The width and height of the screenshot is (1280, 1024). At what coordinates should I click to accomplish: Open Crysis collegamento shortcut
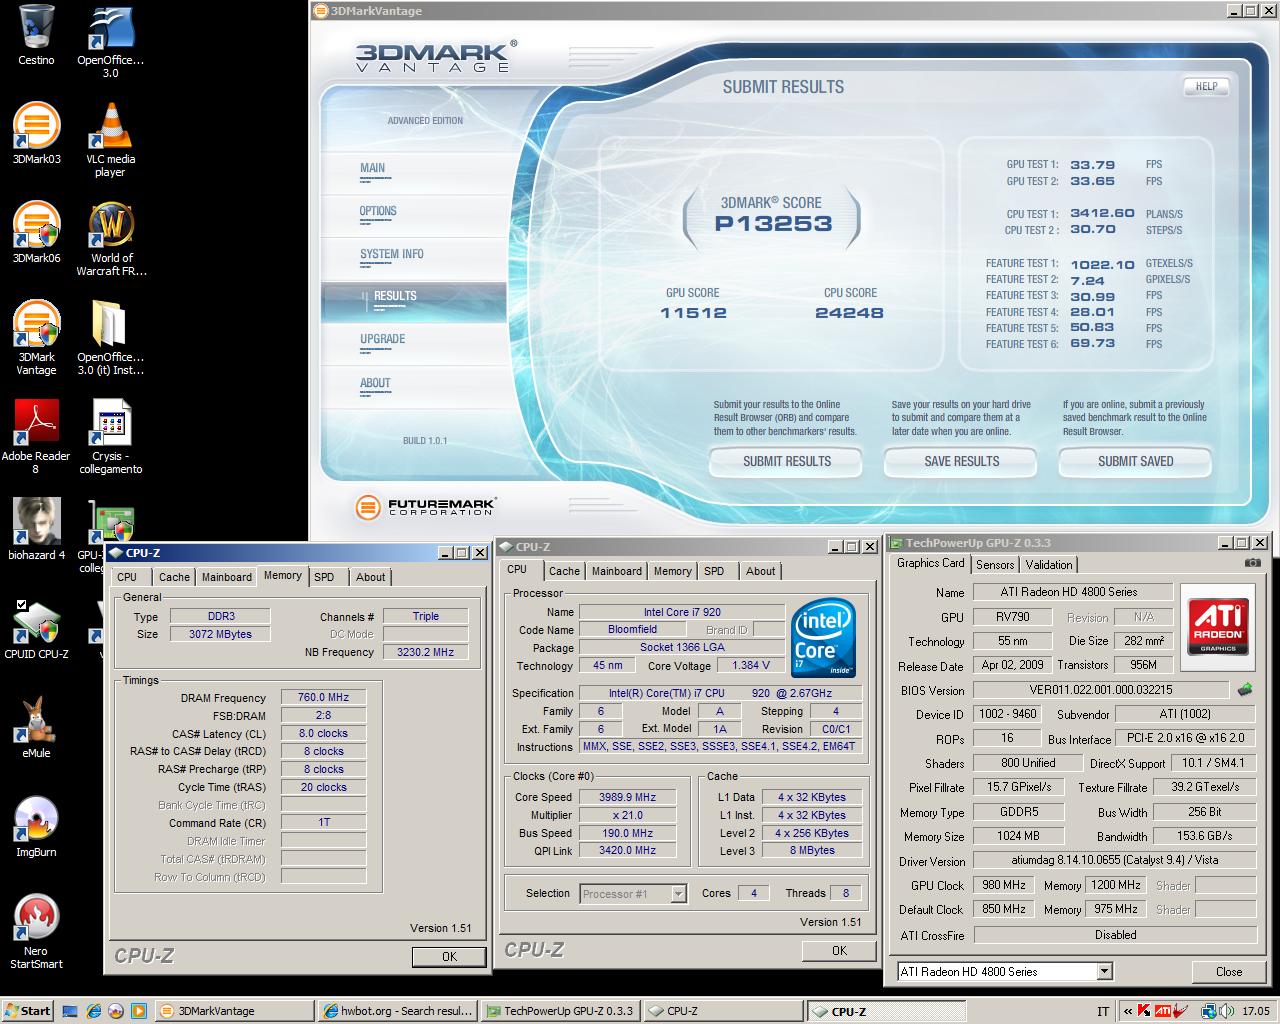click(x=110, y=437)
